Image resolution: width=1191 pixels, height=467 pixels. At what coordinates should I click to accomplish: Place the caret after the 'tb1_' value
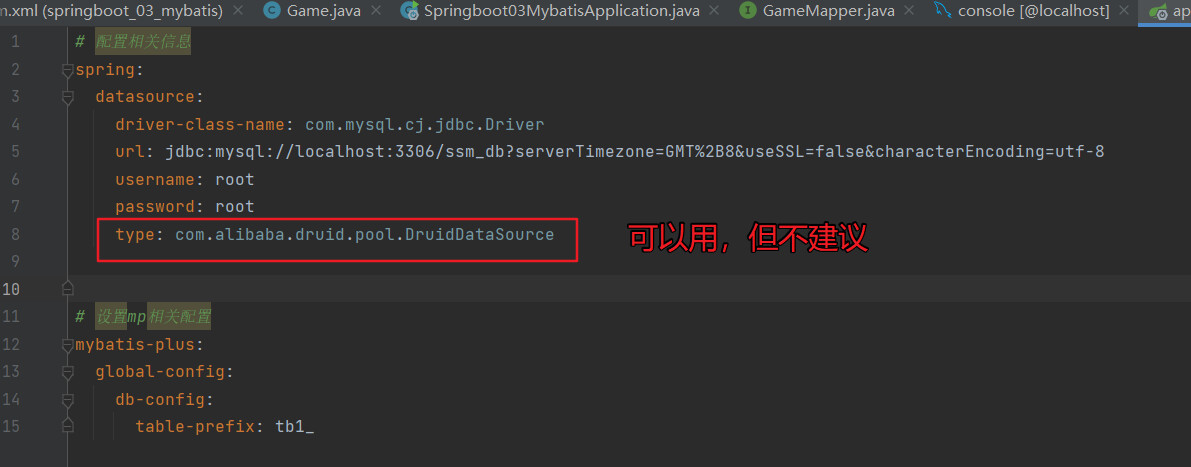(314, 426)
